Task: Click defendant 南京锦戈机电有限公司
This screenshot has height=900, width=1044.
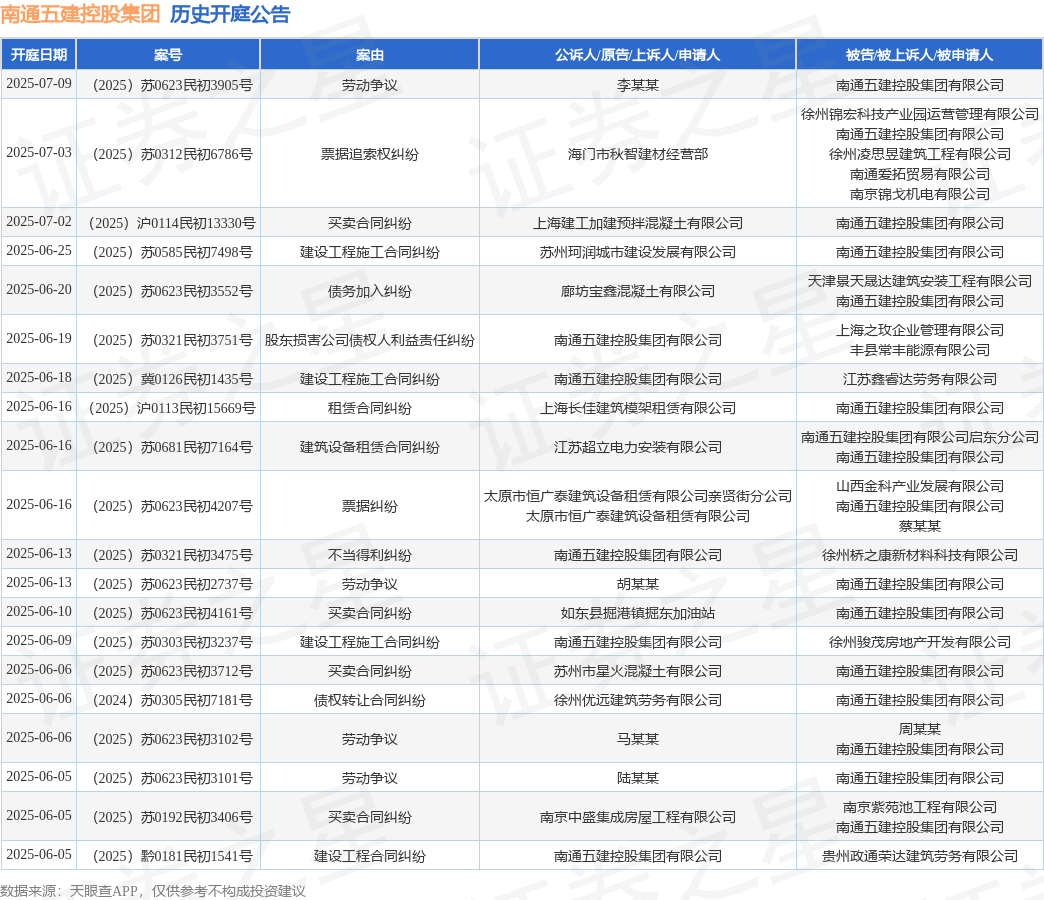Action: 919,194
